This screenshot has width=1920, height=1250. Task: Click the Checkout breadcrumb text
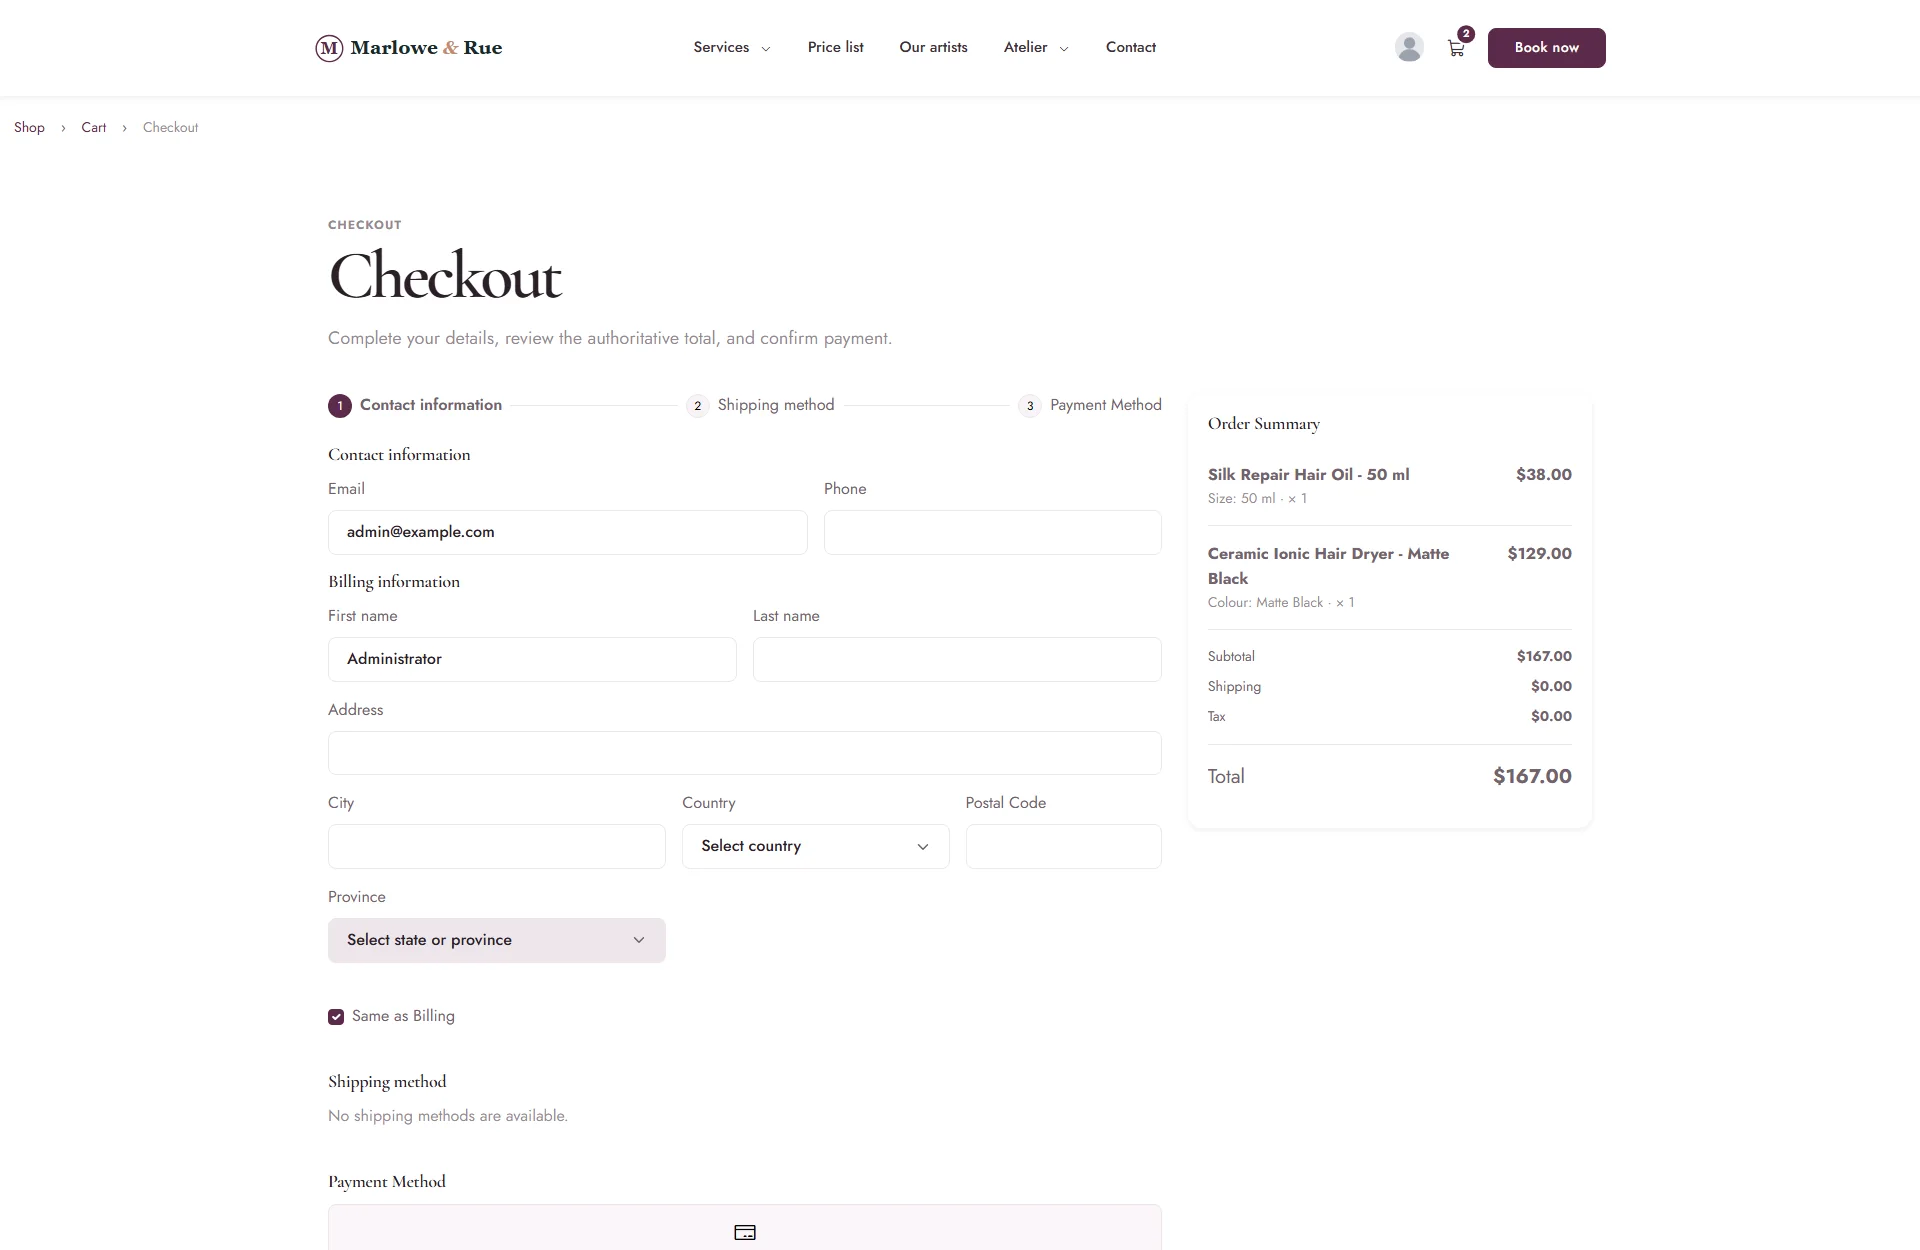[x=171, y=127]
